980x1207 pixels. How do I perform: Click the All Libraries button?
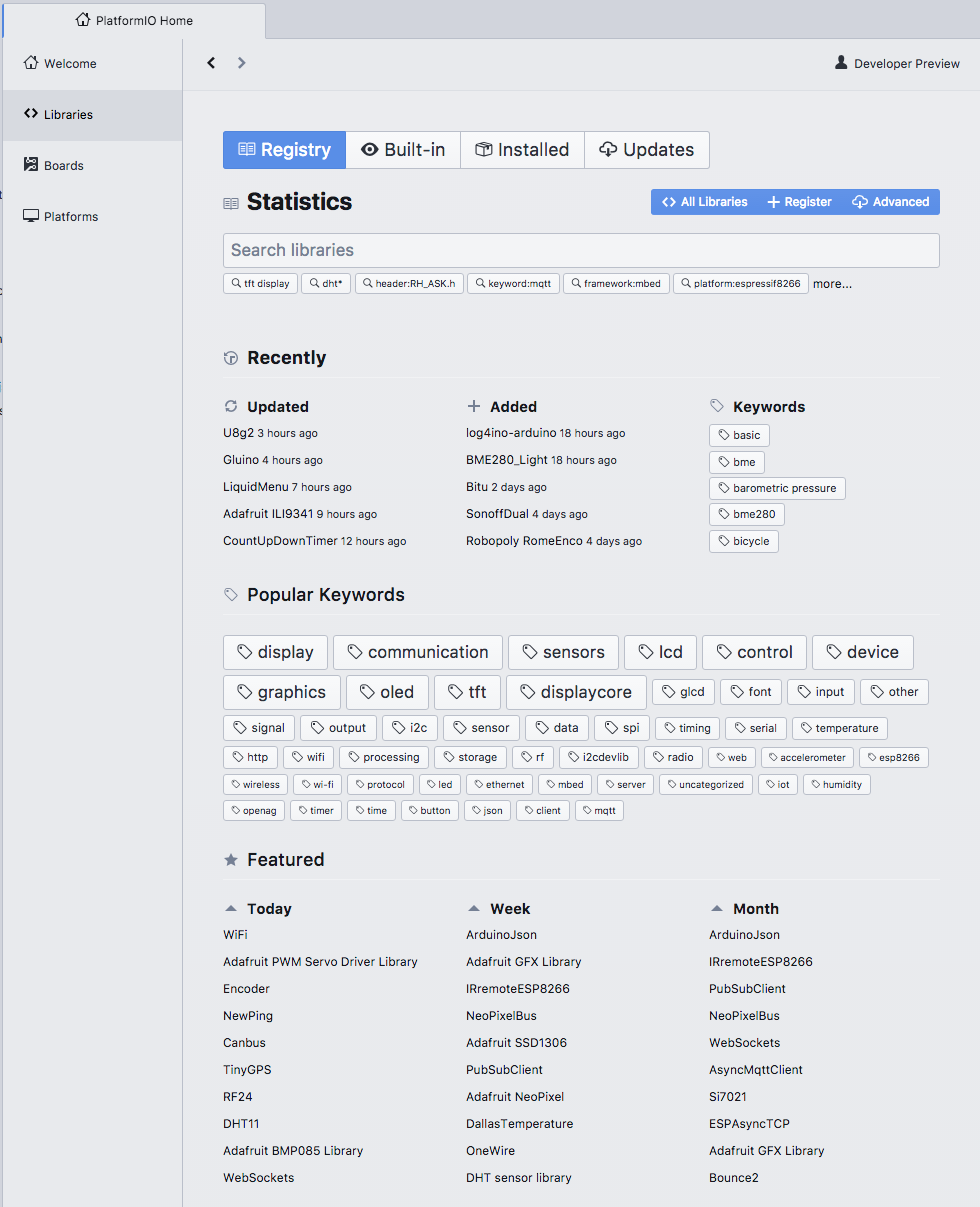(704, 202)
